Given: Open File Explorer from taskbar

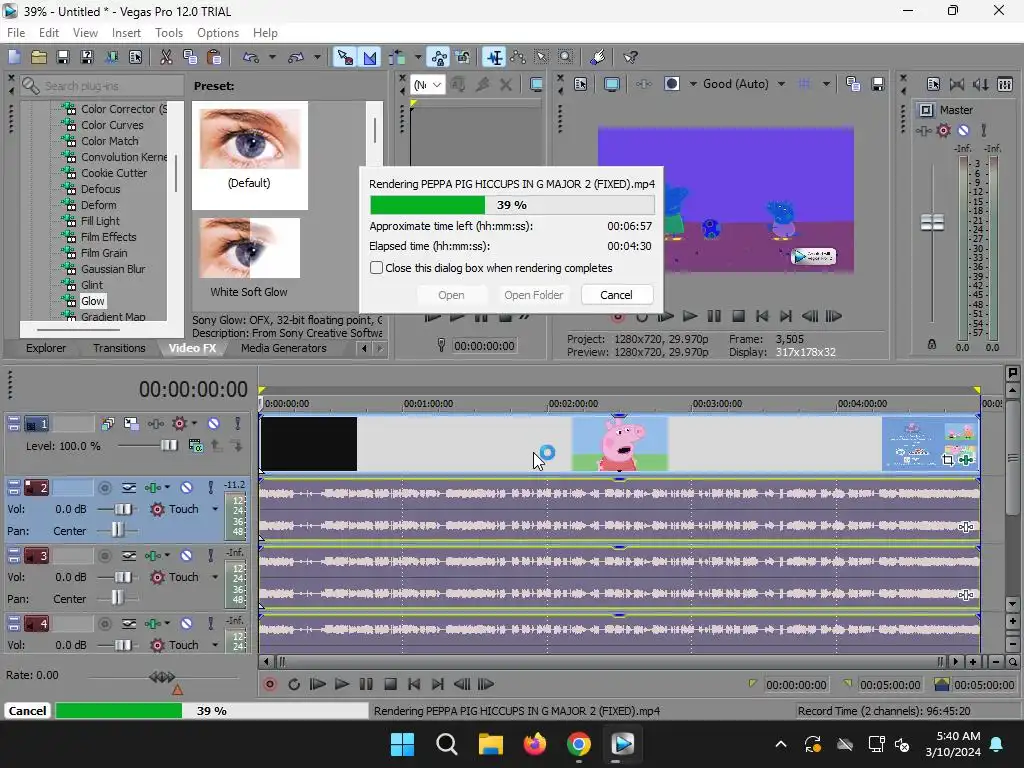Looking at the screenshot, I should [x=490, y=744].
